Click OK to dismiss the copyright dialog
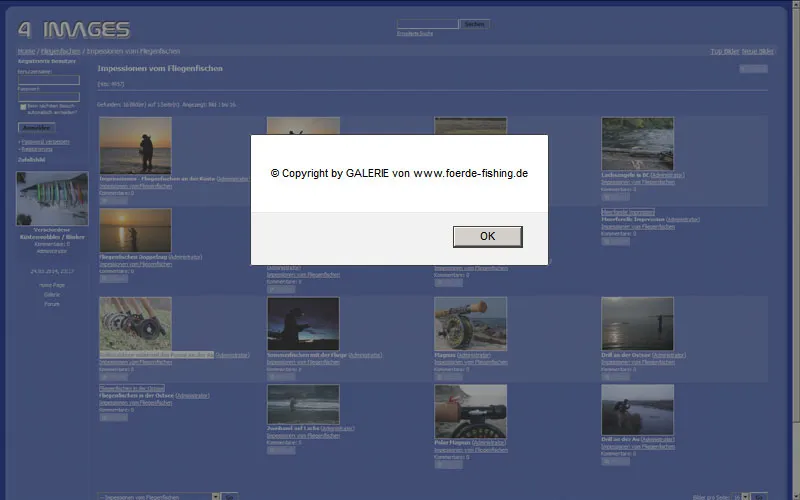The height and width of the screenshot is (500, 800). click(x=487, y=236)
